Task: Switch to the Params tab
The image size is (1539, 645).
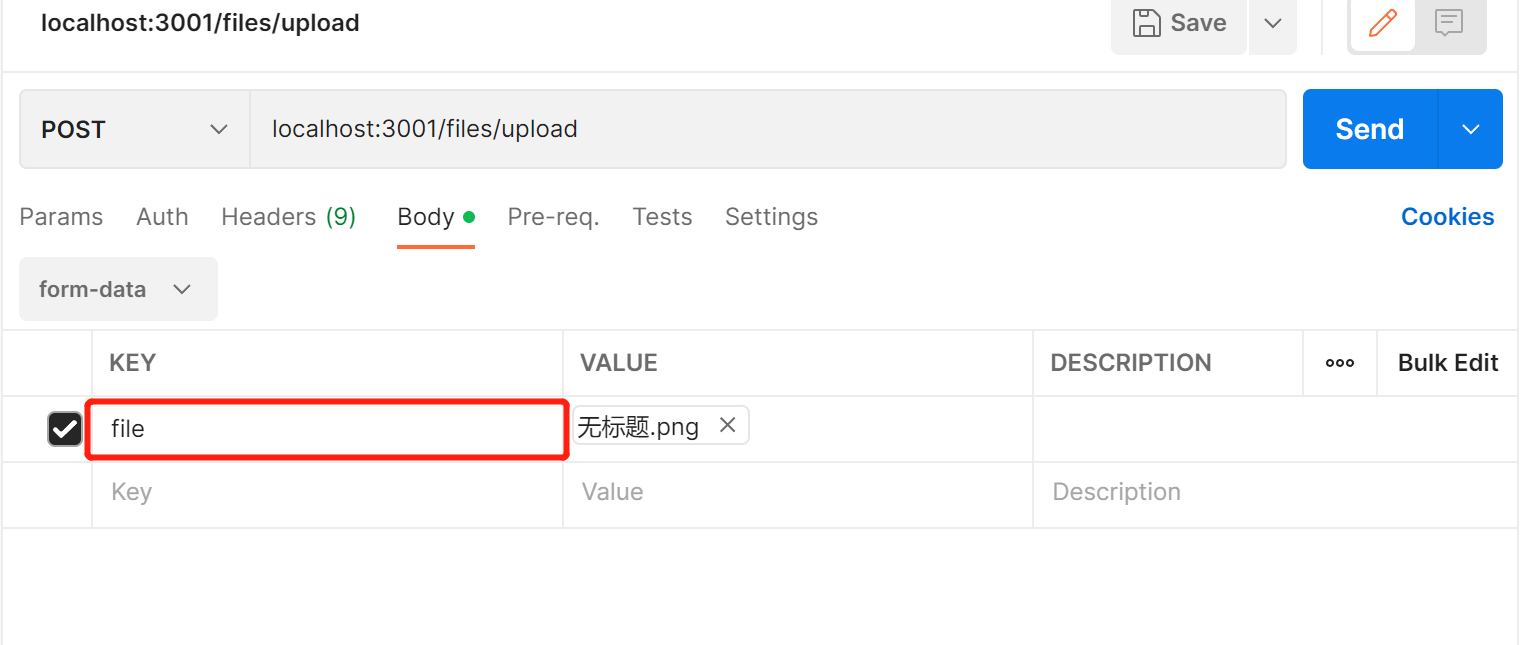Action: click(x=61, y=217)
